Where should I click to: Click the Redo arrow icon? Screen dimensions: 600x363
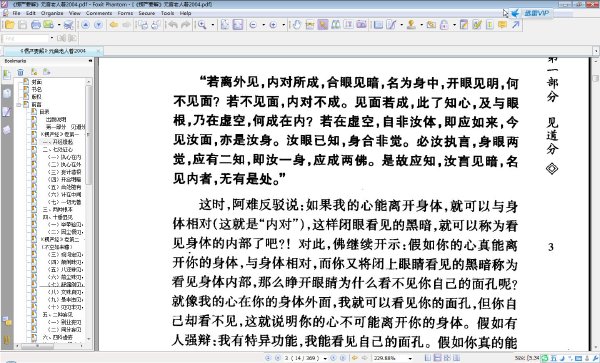coord(186,25)
